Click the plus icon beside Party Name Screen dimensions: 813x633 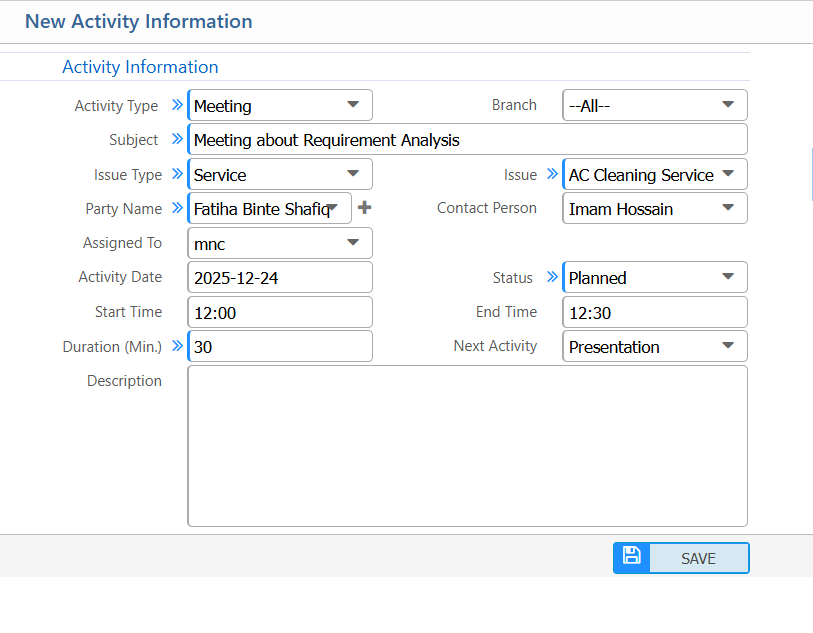[364, 208]
